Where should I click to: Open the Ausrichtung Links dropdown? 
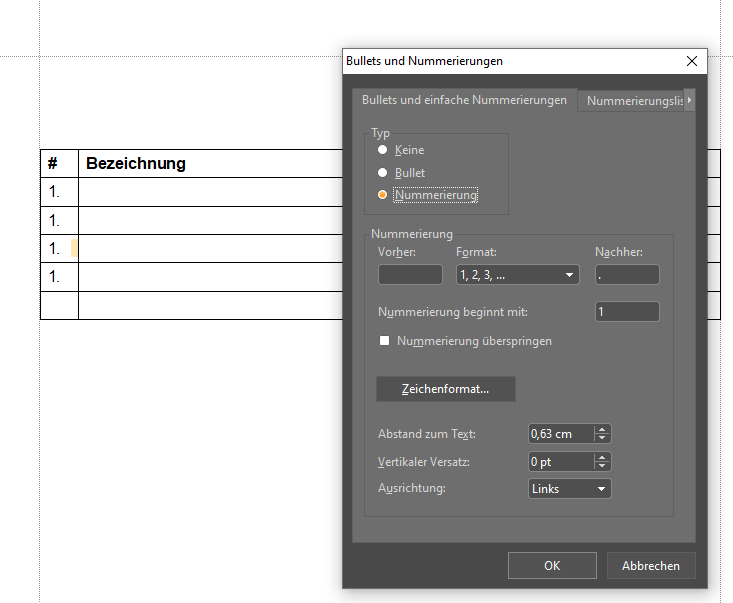pos(569,488)
